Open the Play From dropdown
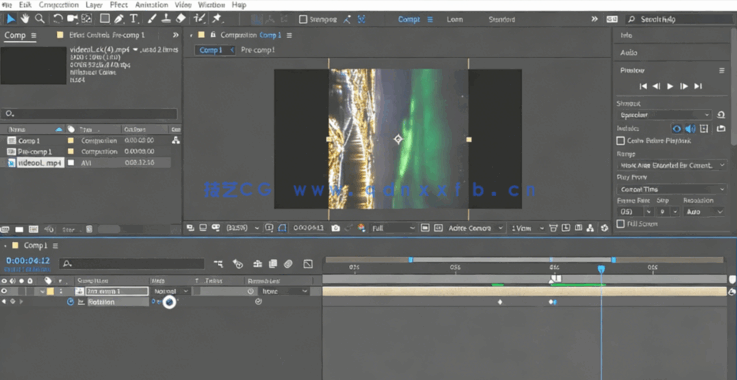The height and width of the screenshot is (380, 737). click(672, 189)
